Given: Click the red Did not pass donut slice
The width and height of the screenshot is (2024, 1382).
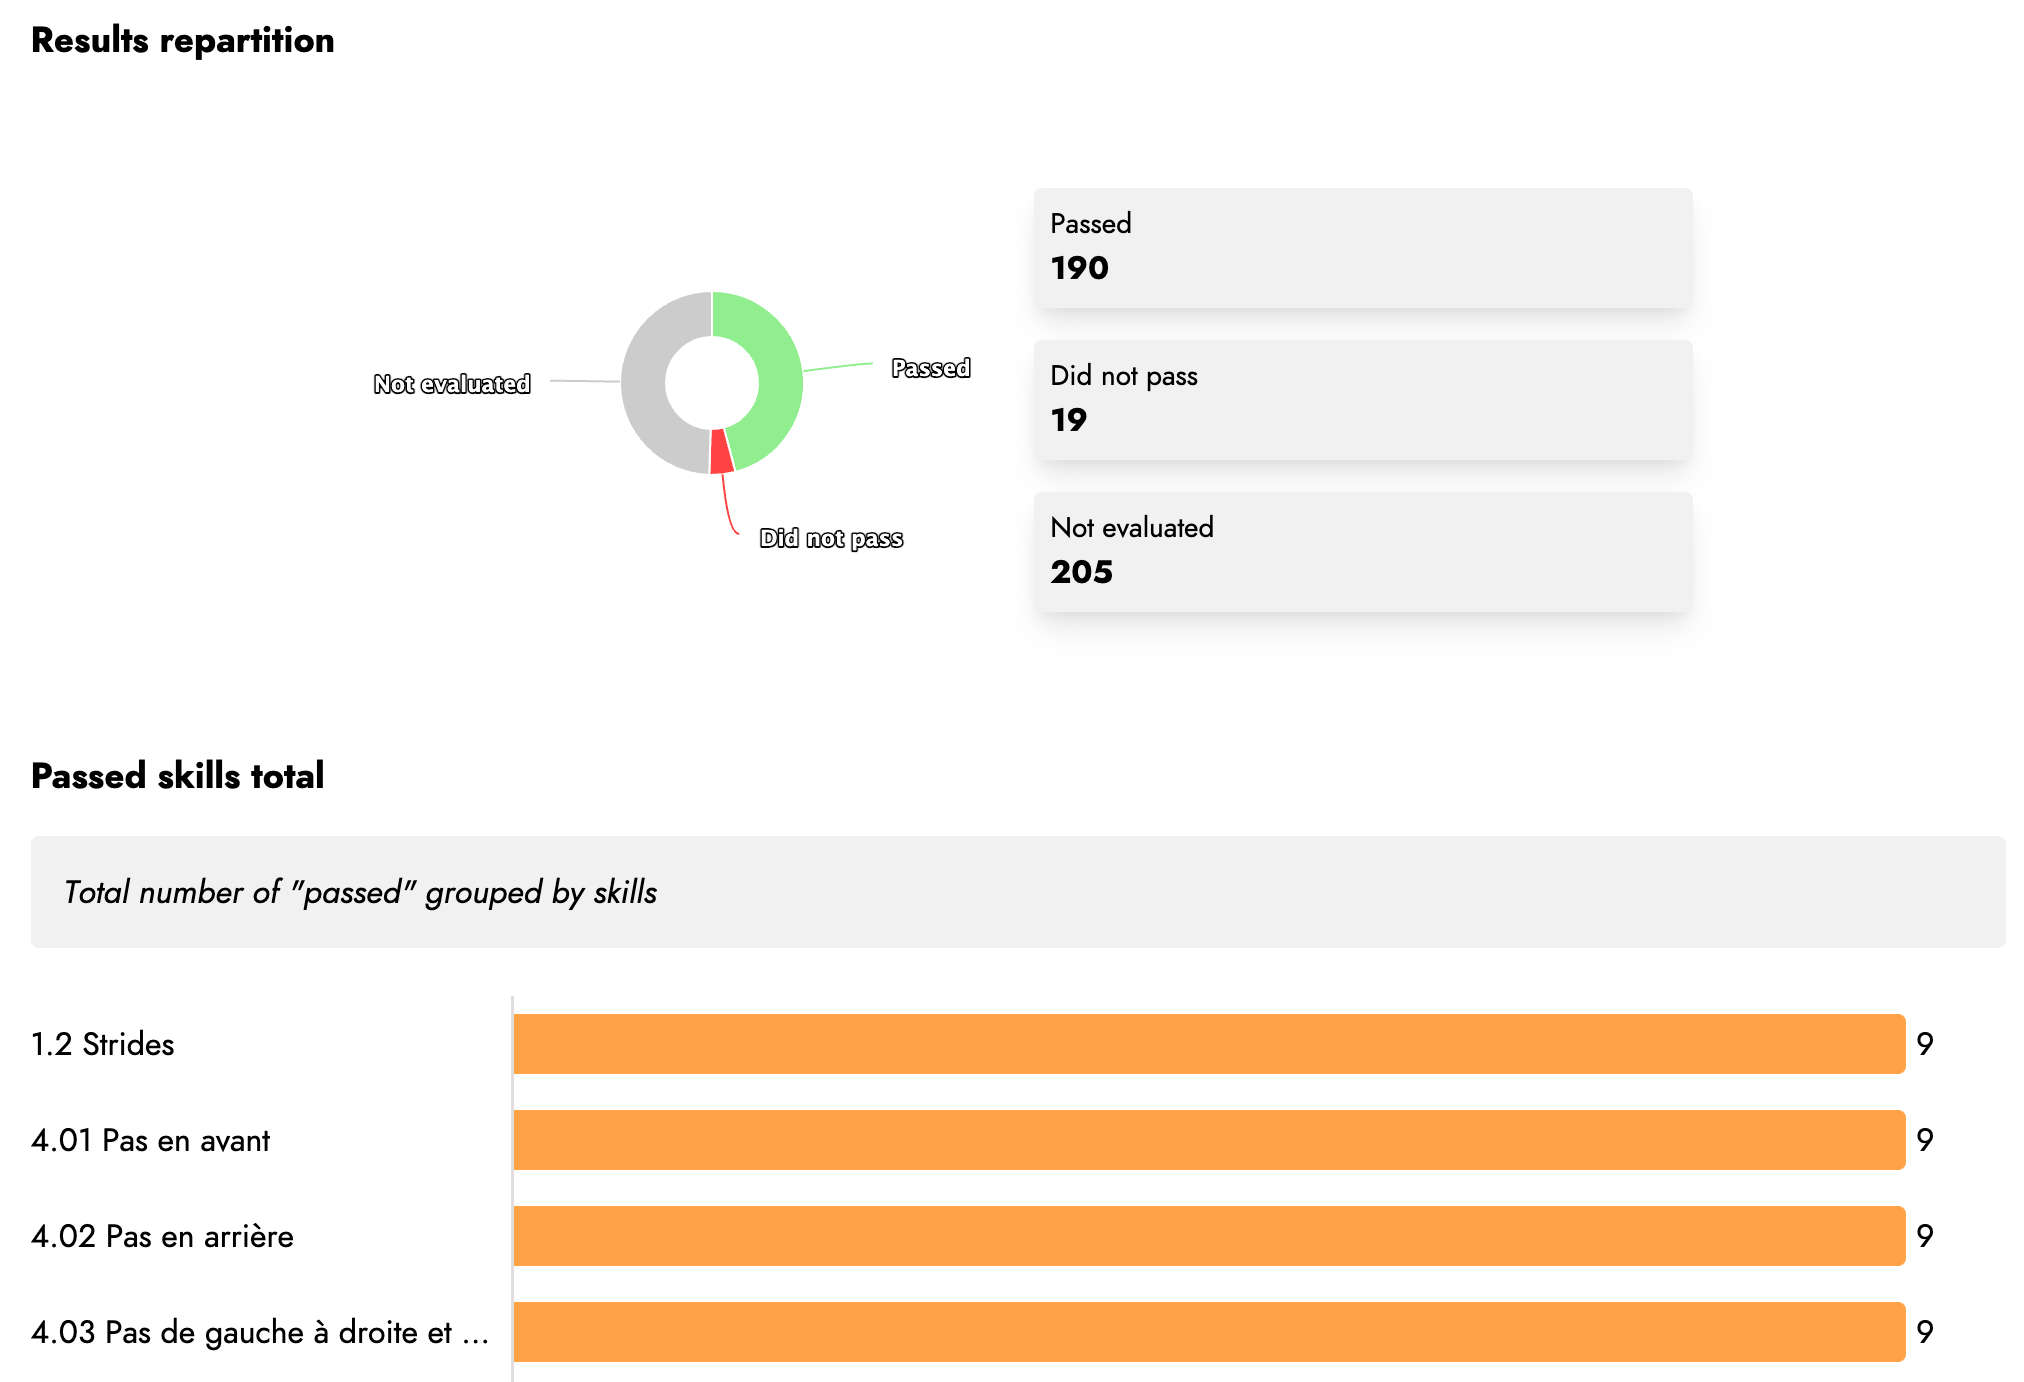Looking at the screenshot, I should tap(721, 451).
